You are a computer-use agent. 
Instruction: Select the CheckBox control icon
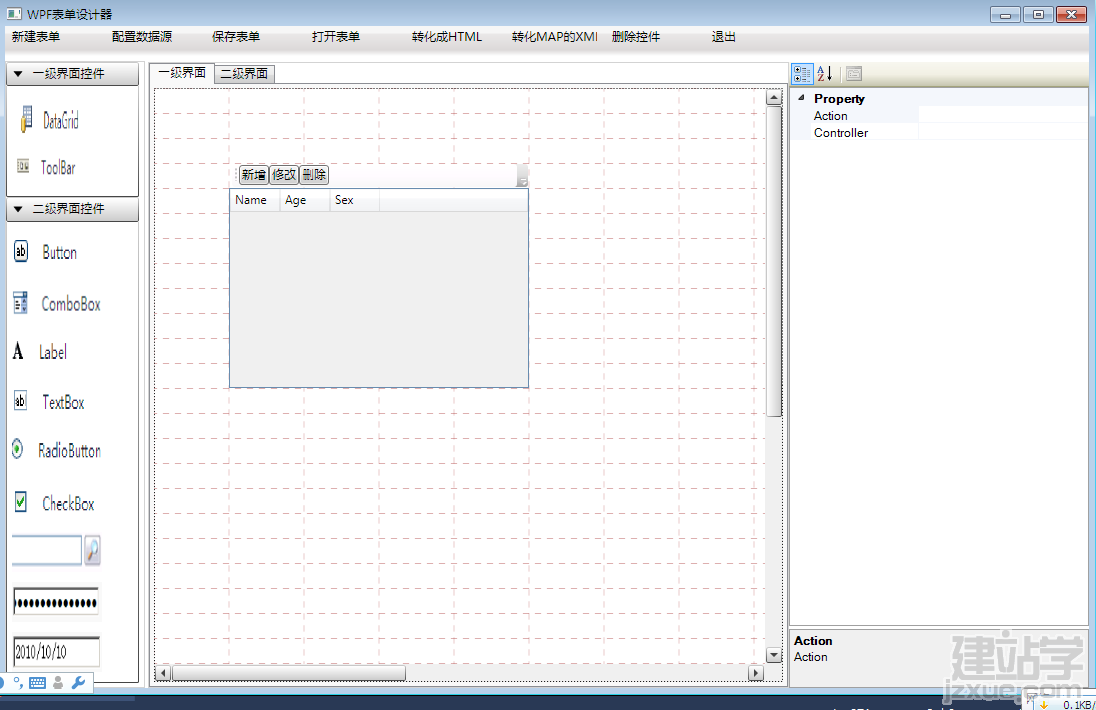pyautogui.click(x=21, y=501)
